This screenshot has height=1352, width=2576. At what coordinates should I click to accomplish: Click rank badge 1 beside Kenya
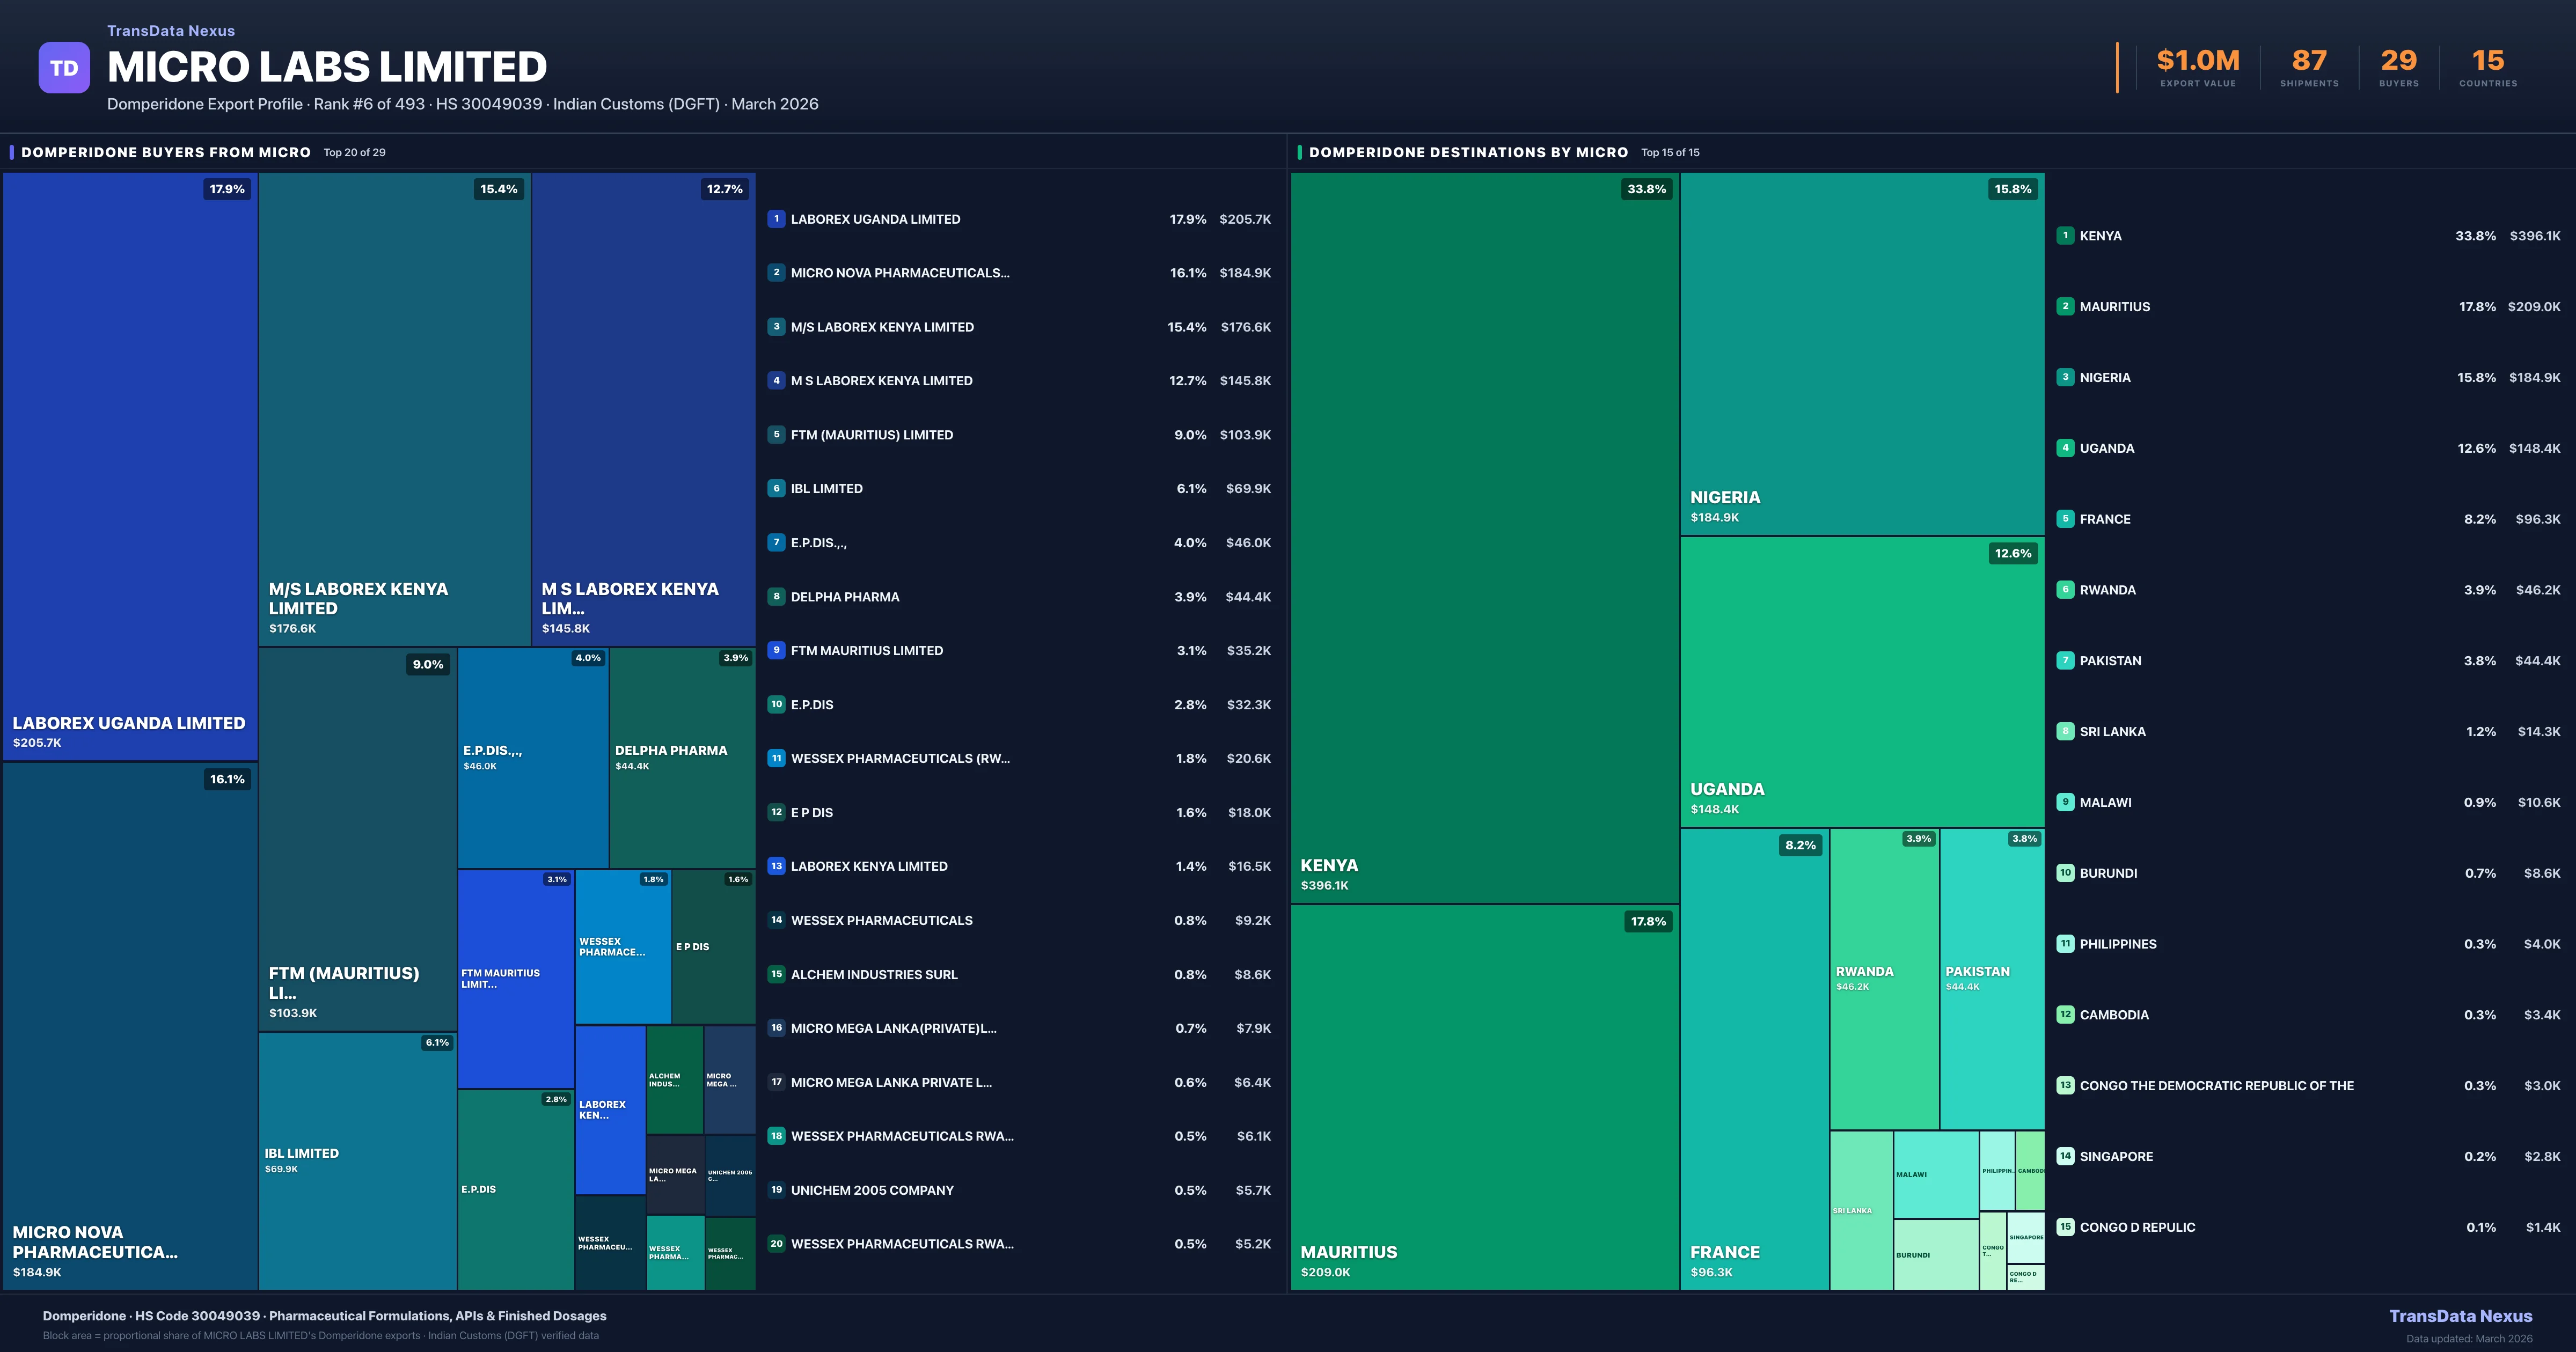(x=2065, y=236)
